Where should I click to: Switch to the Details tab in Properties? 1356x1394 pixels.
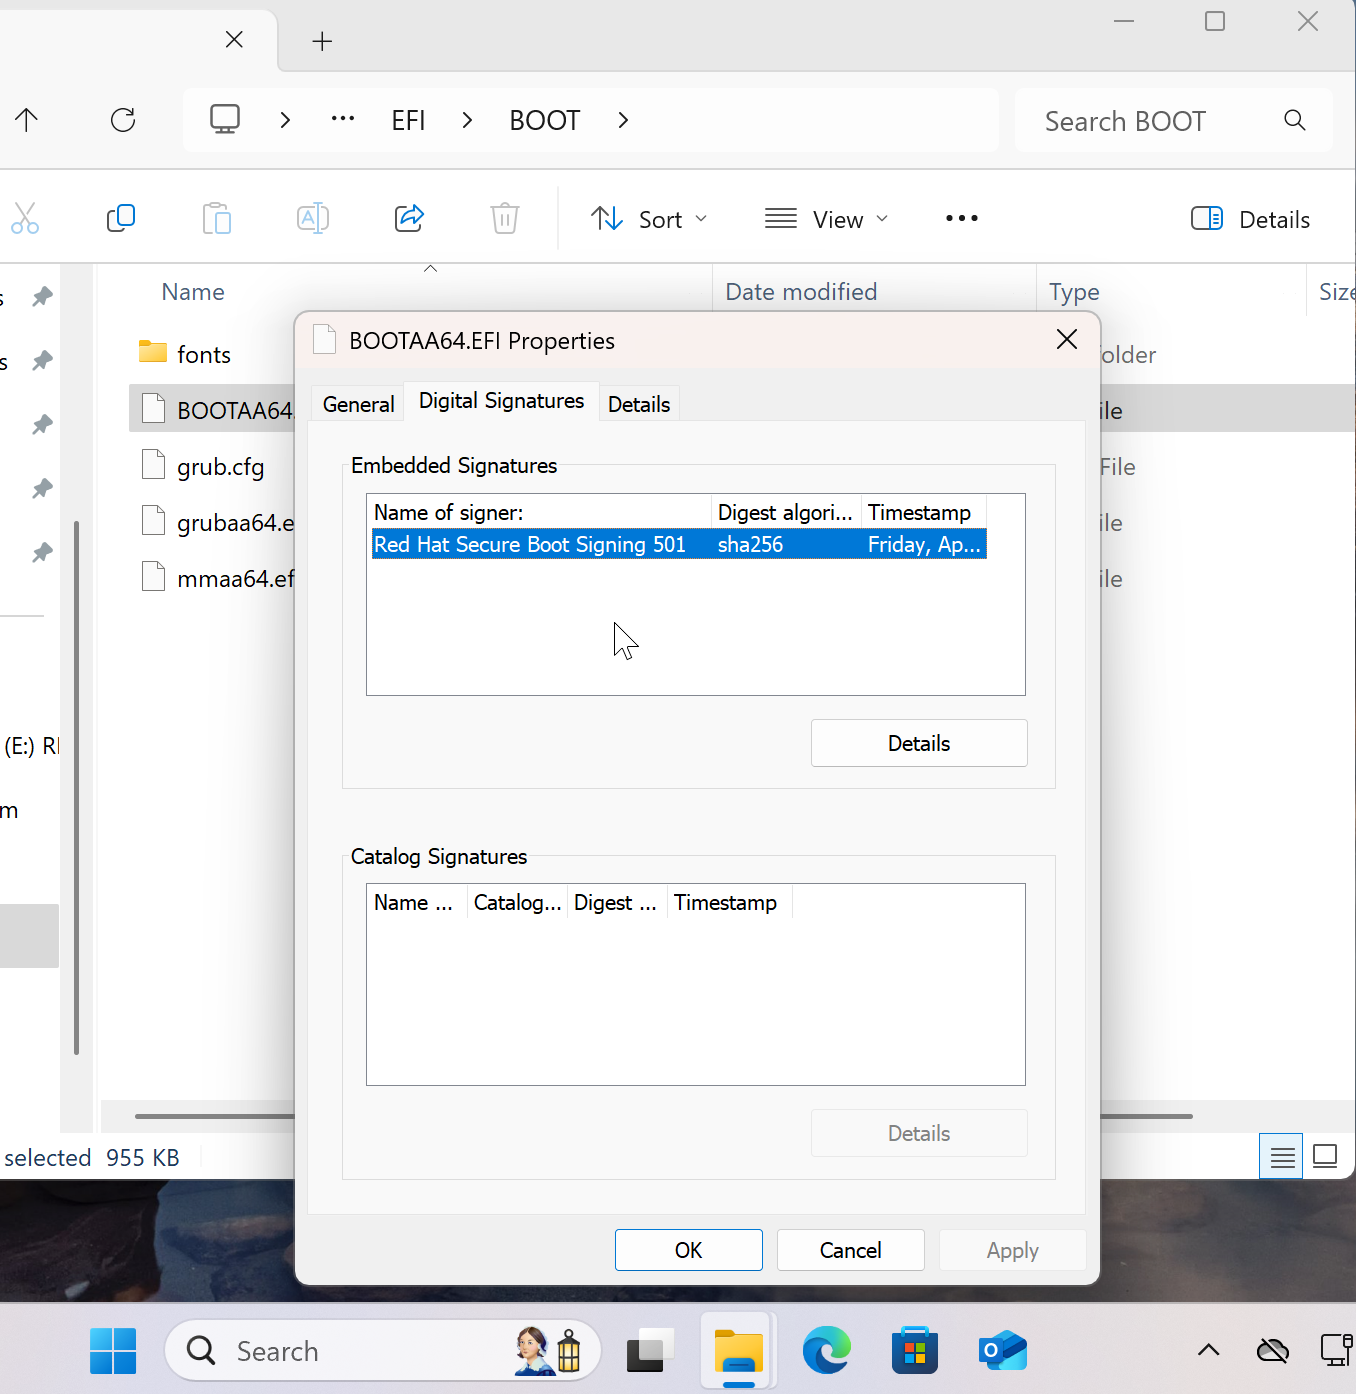click(x=639, y=404)
